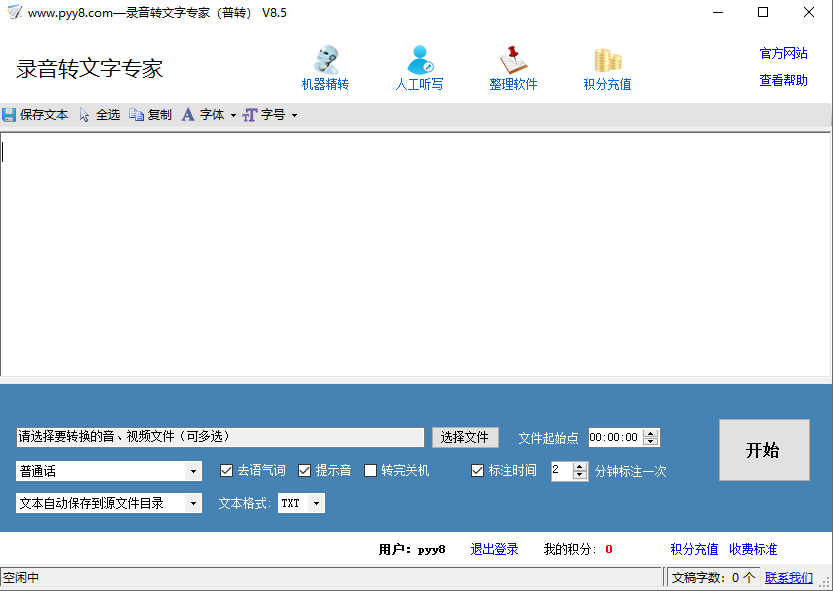Click the 整理软件 label
The height and width of the screenshot is (591, 833).
[x=513, y=84]
